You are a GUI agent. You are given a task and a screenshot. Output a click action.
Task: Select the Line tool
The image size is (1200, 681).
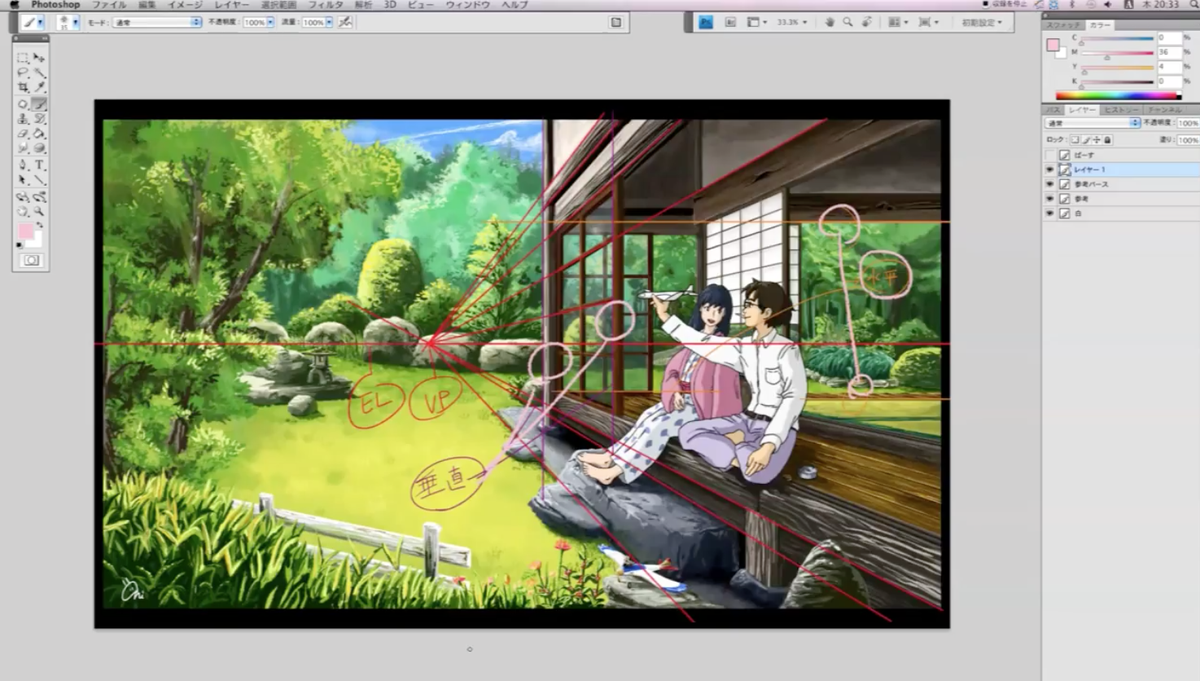39,179
